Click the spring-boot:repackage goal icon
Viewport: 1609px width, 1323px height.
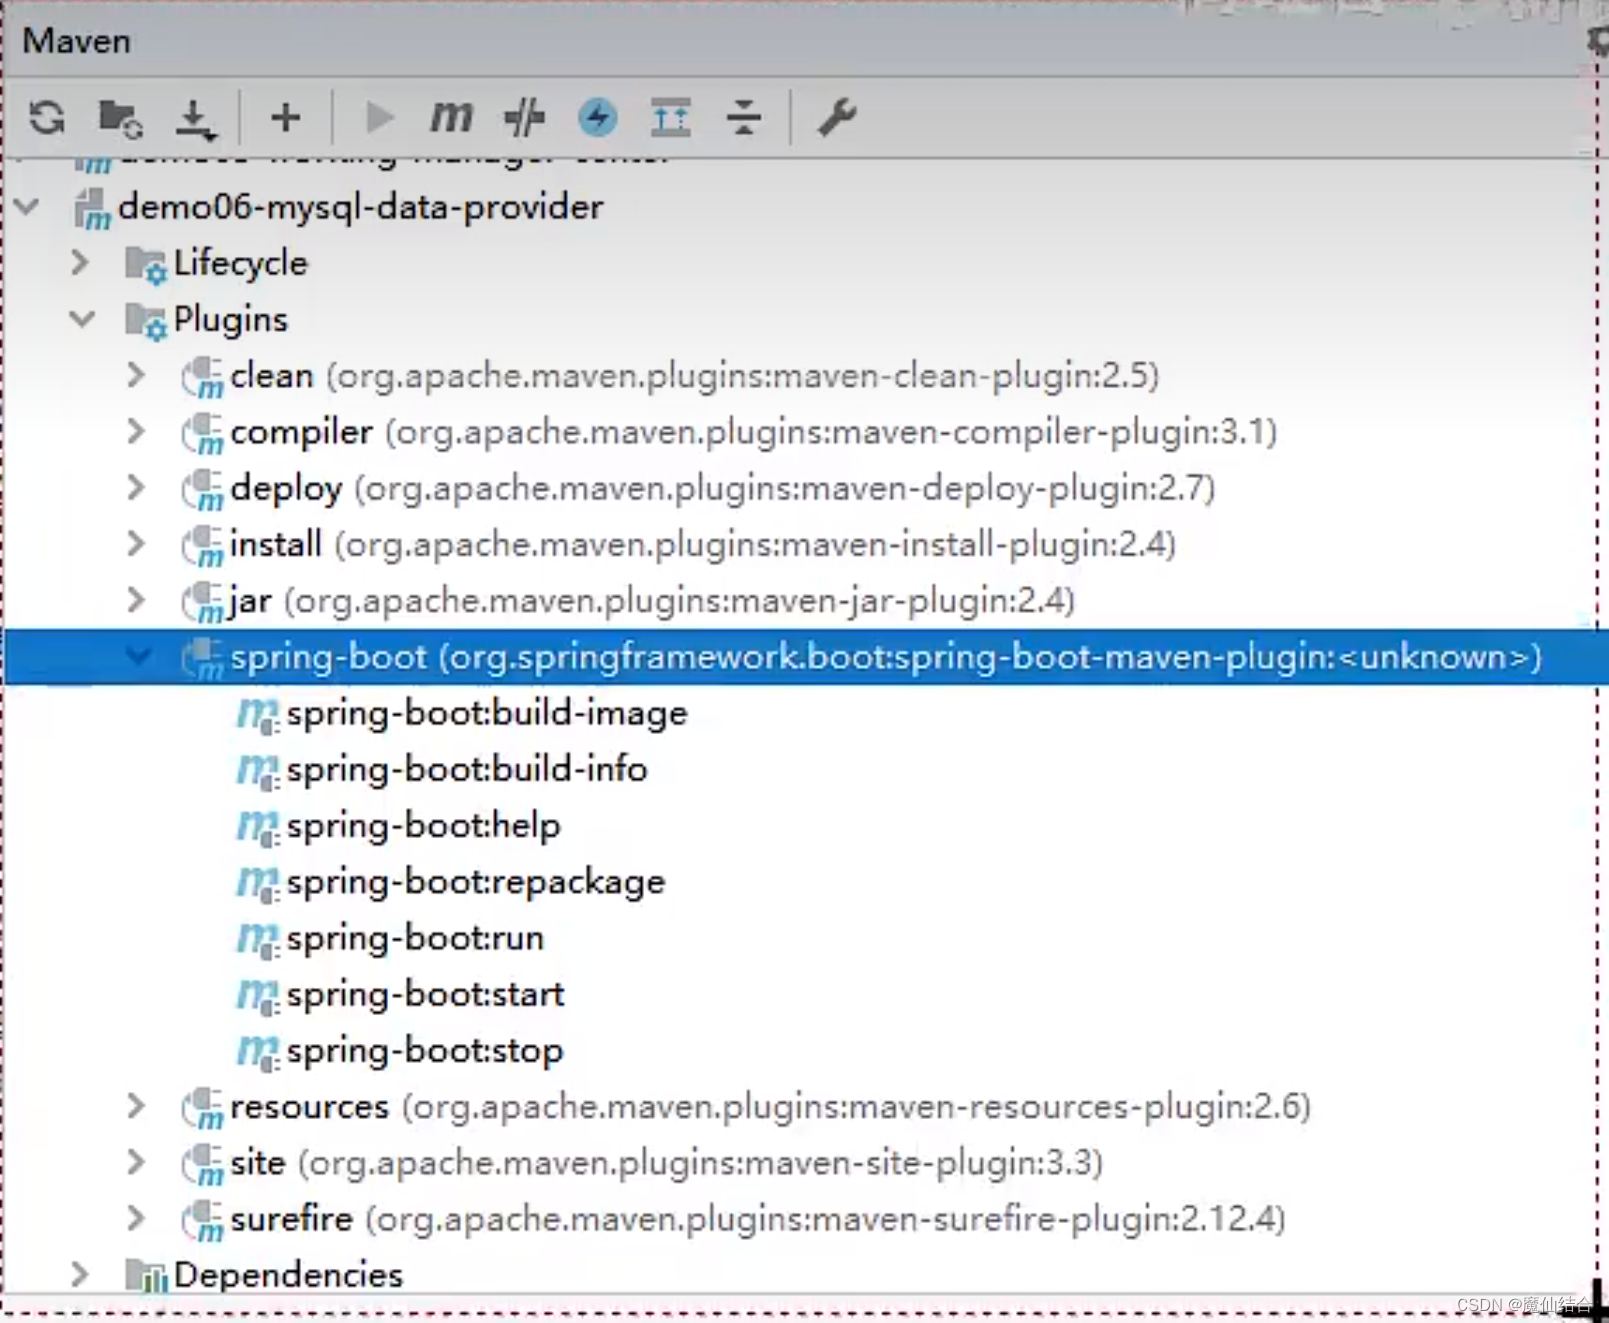click(x=258, y=884)
